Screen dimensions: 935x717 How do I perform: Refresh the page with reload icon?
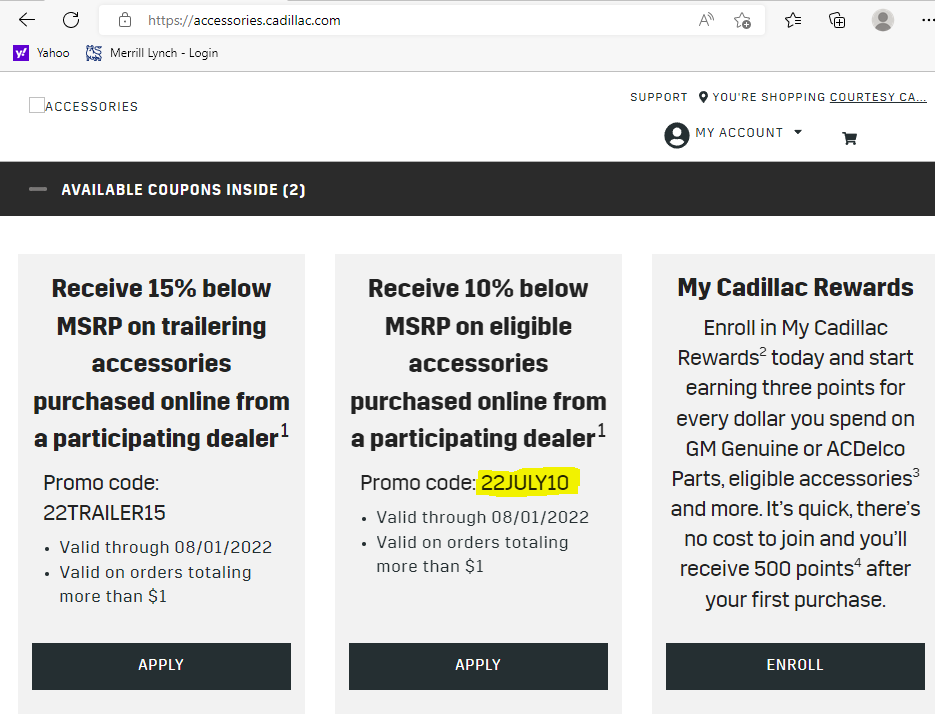pyautogui.click(x=71, y=20)
